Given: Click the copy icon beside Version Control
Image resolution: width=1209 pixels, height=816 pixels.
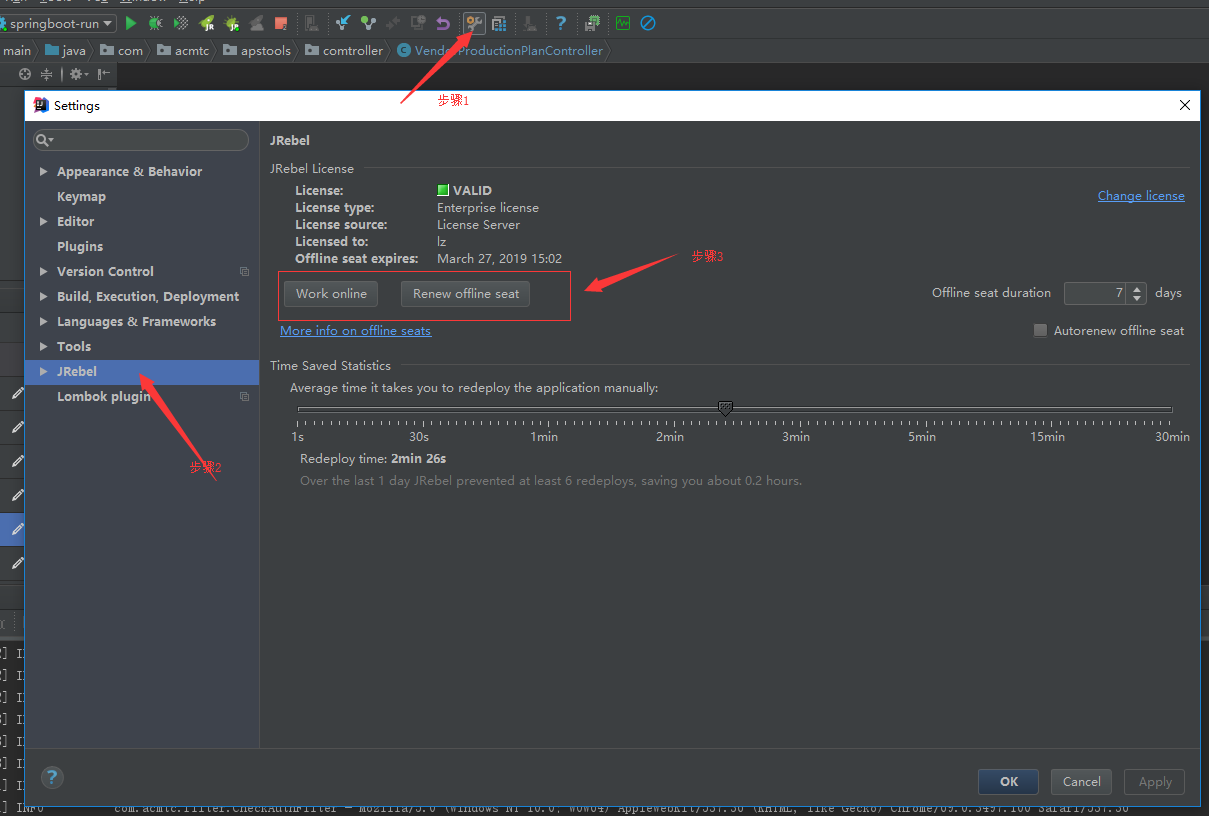Looking at the screenshot, I should 244,271.
